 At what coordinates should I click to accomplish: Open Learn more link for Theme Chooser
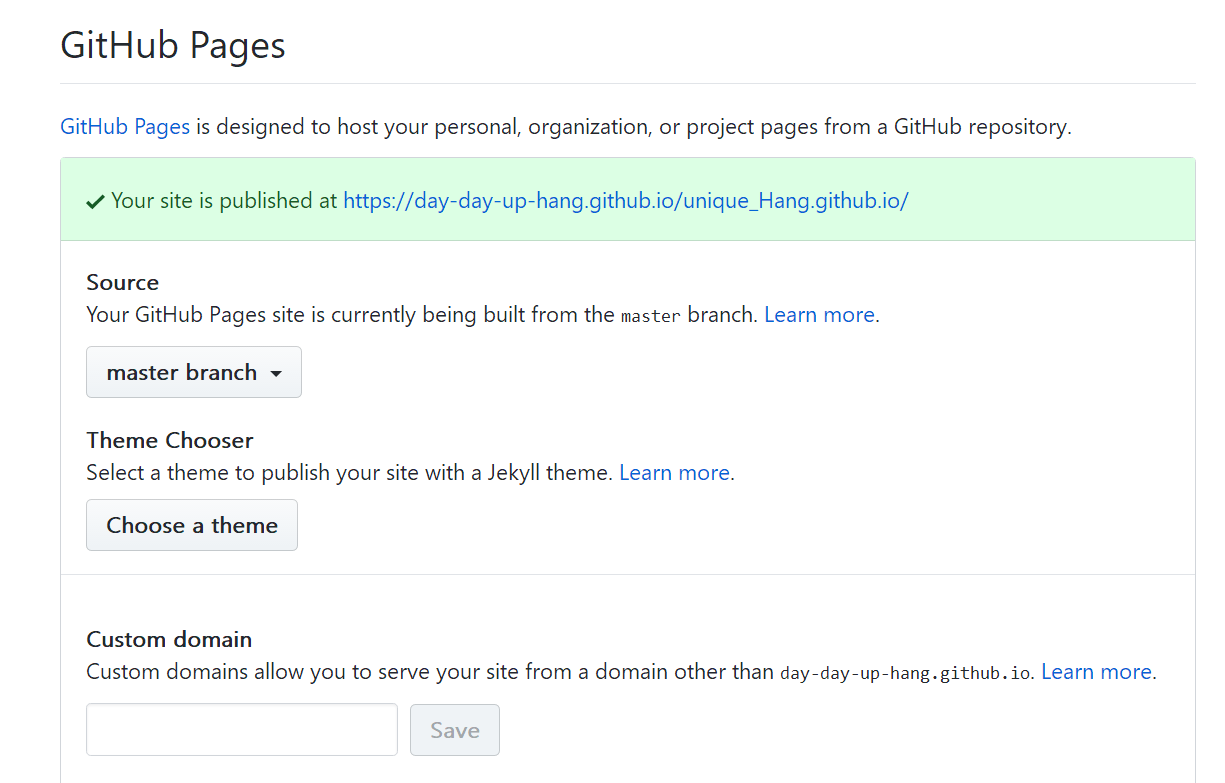674,473
